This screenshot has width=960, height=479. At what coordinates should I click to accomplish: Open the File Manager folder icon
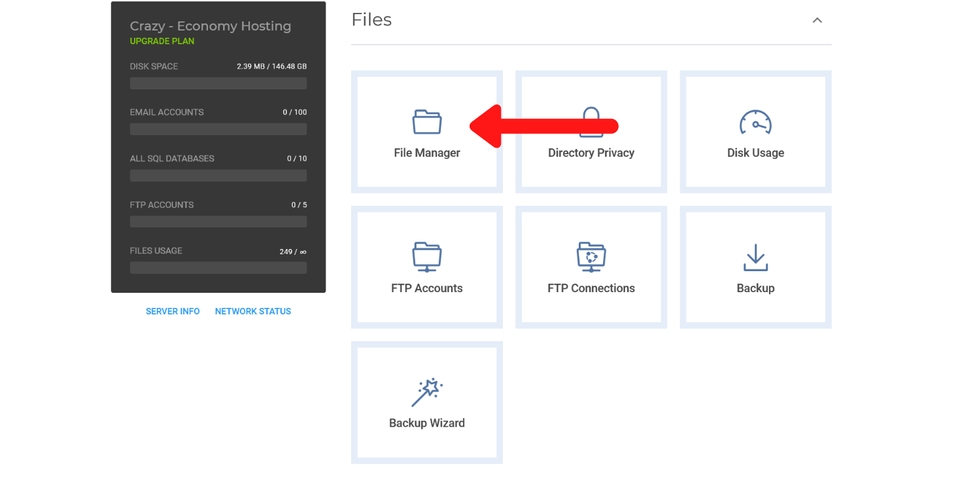pos(427,122)
